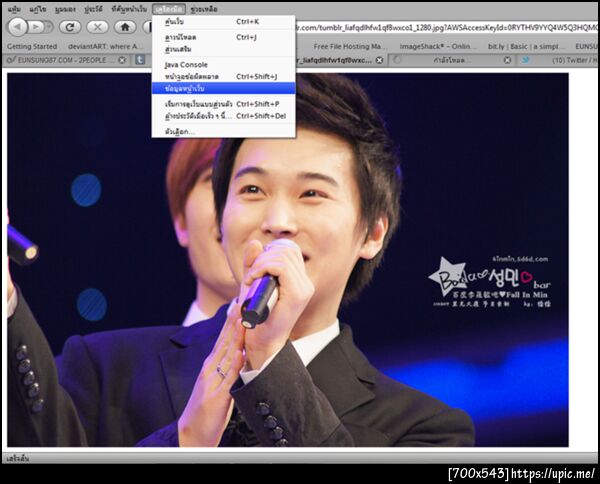Close the EUNSUNG87.COM tab
Viewport: 600px width, 484px height.
point(122,60)
